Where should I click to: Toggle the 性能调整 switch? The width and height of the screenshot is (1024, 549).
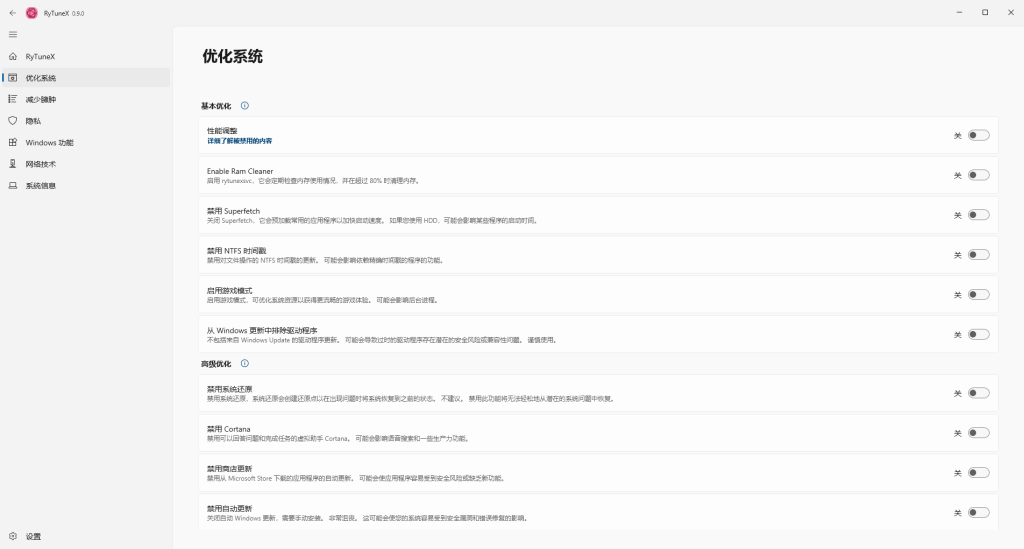[978, 135]
